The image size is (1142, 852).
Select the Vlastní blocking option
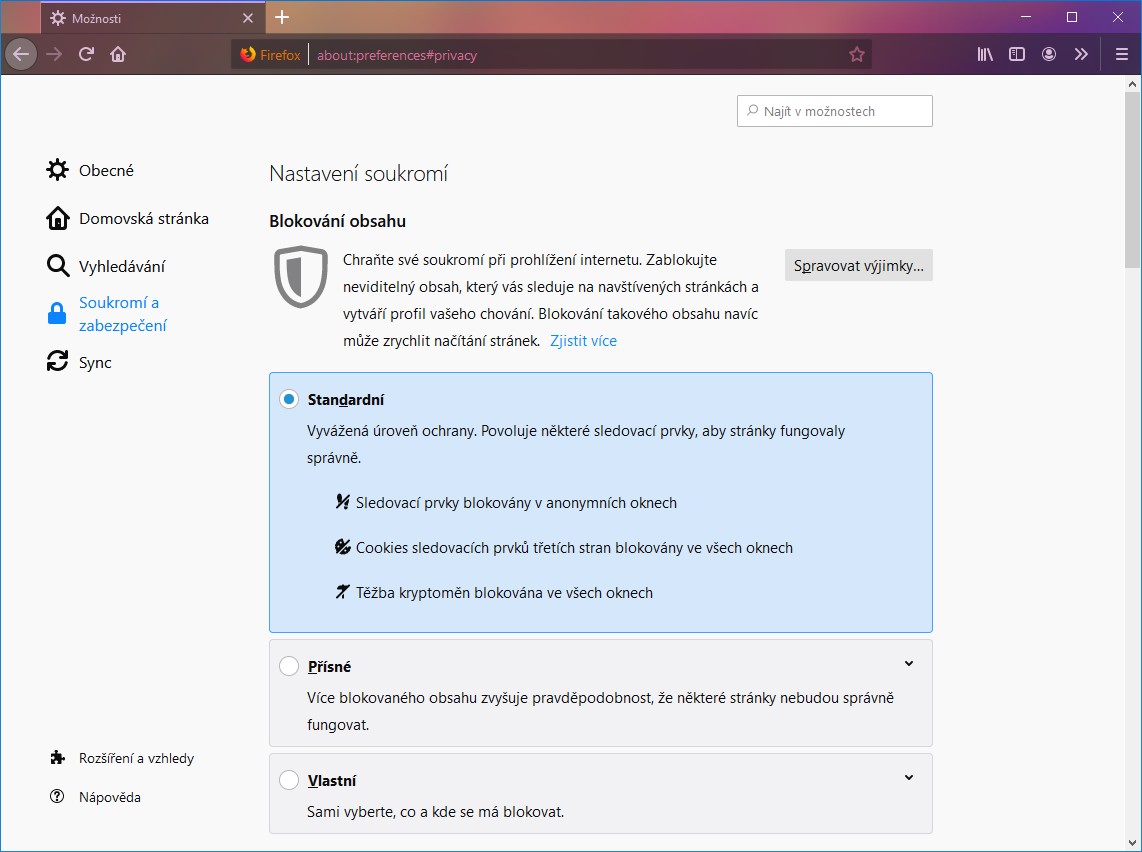[290, 780]
